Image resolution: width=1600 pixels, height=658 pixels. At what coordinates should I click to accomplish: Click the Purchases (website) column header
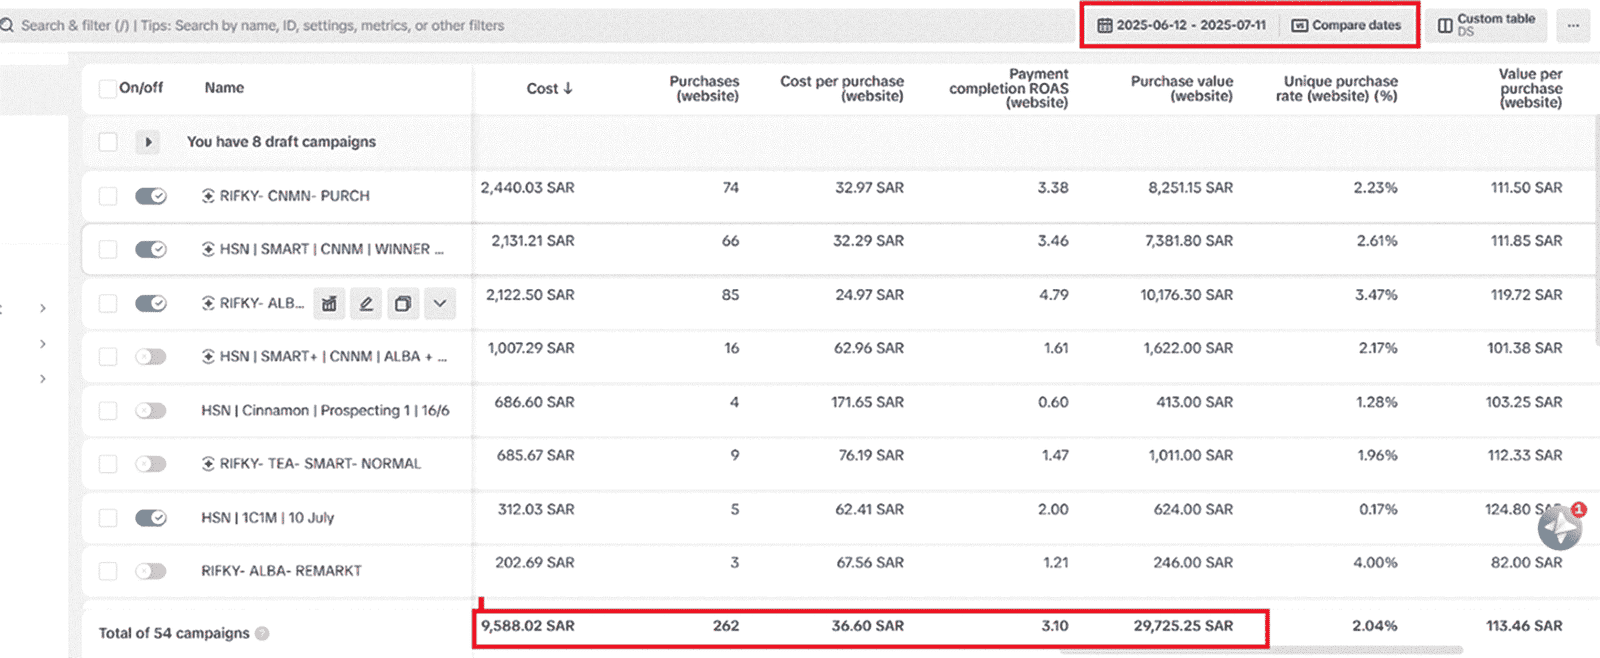point(704,89)
